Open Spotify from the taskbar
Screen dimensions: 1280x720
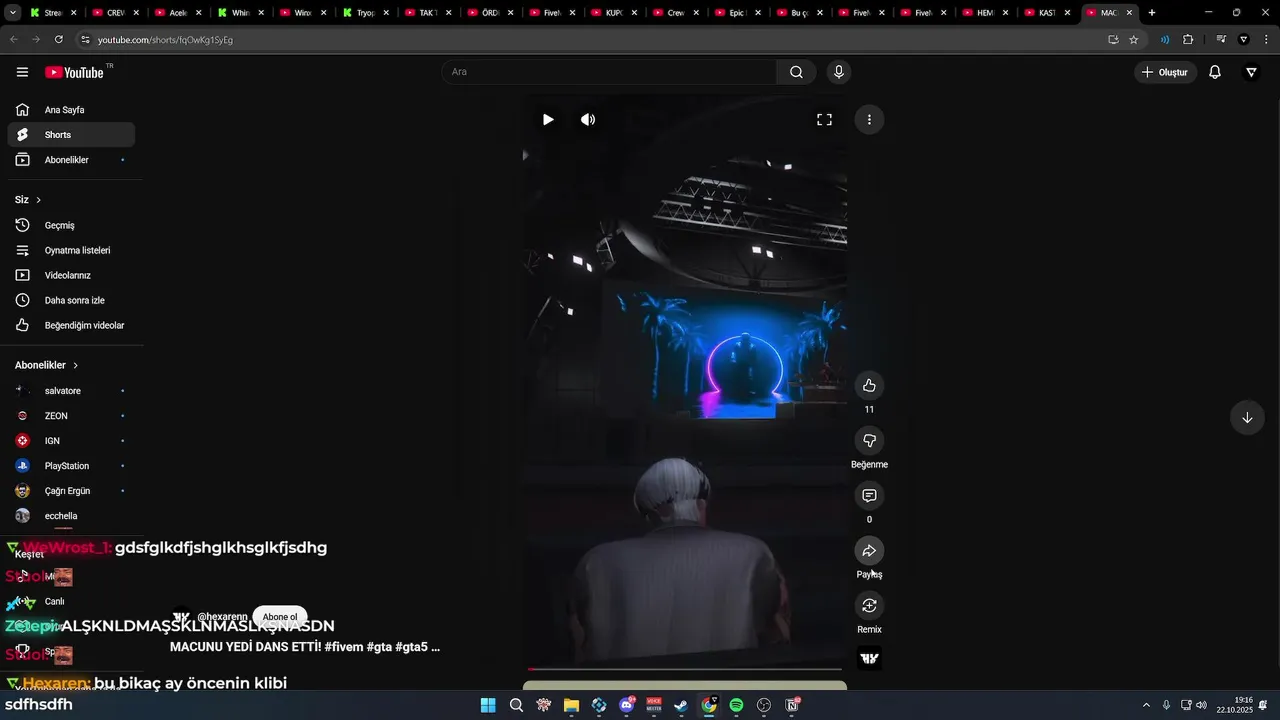pyautogui.click(x=736, y=705)
